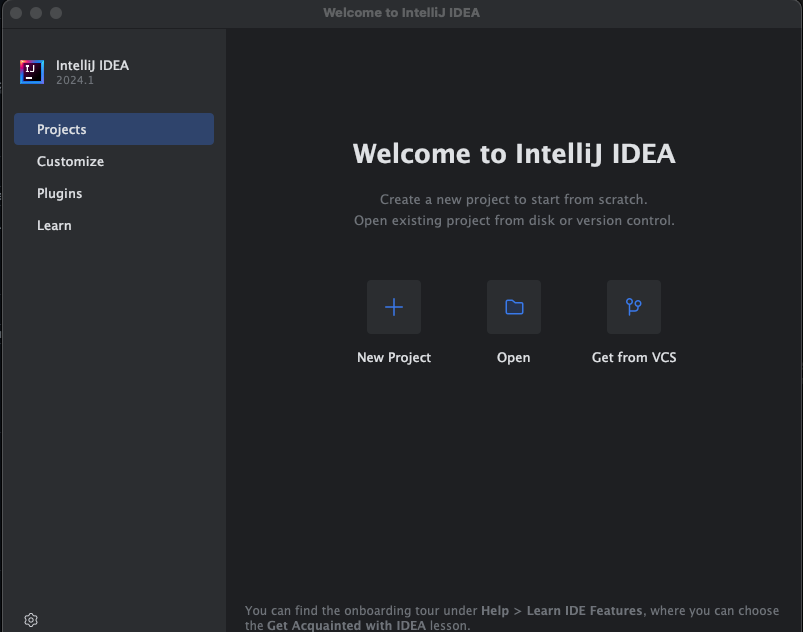Click the Open label under the folder
Viewport: 803px width, 632px height.
[513, 357]
